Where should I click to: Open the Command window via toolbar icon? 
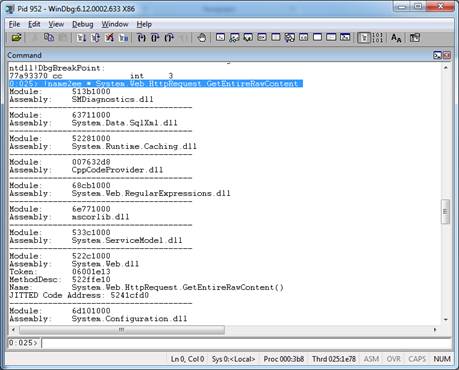(x=220, y=37)
